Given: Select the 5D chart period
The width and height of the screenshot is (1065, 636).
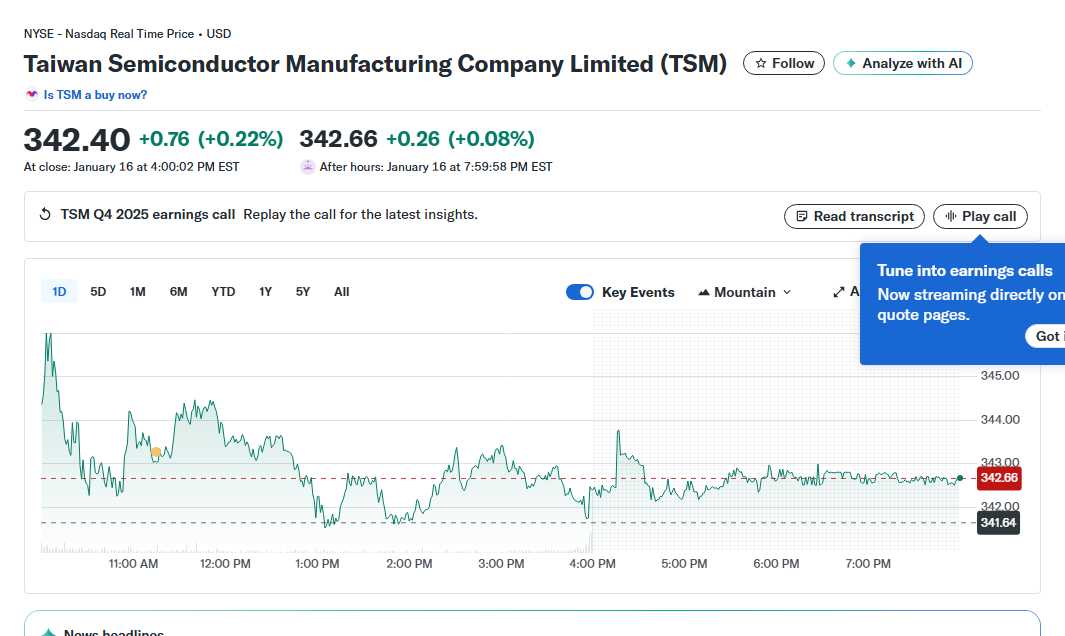Looking at the screenshot, I should pos(98,291).
